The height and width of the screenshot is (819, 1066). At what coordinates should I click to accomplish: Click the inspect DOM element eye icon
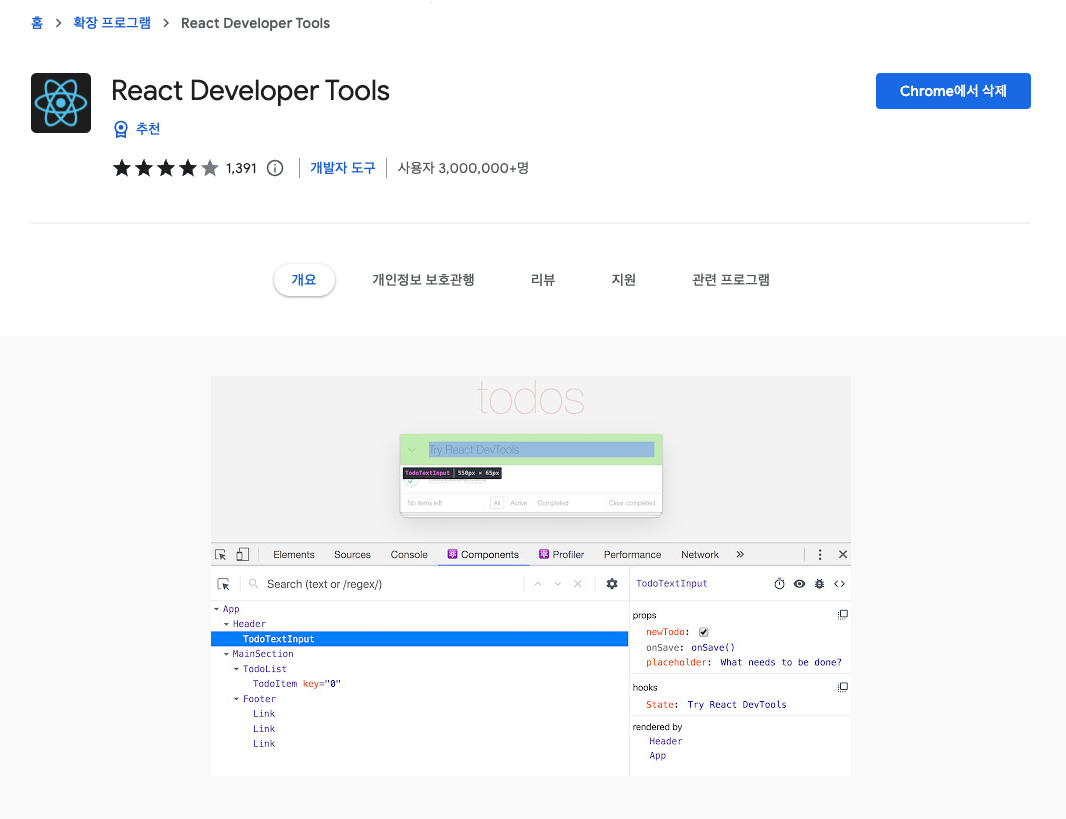coord(800,584)
